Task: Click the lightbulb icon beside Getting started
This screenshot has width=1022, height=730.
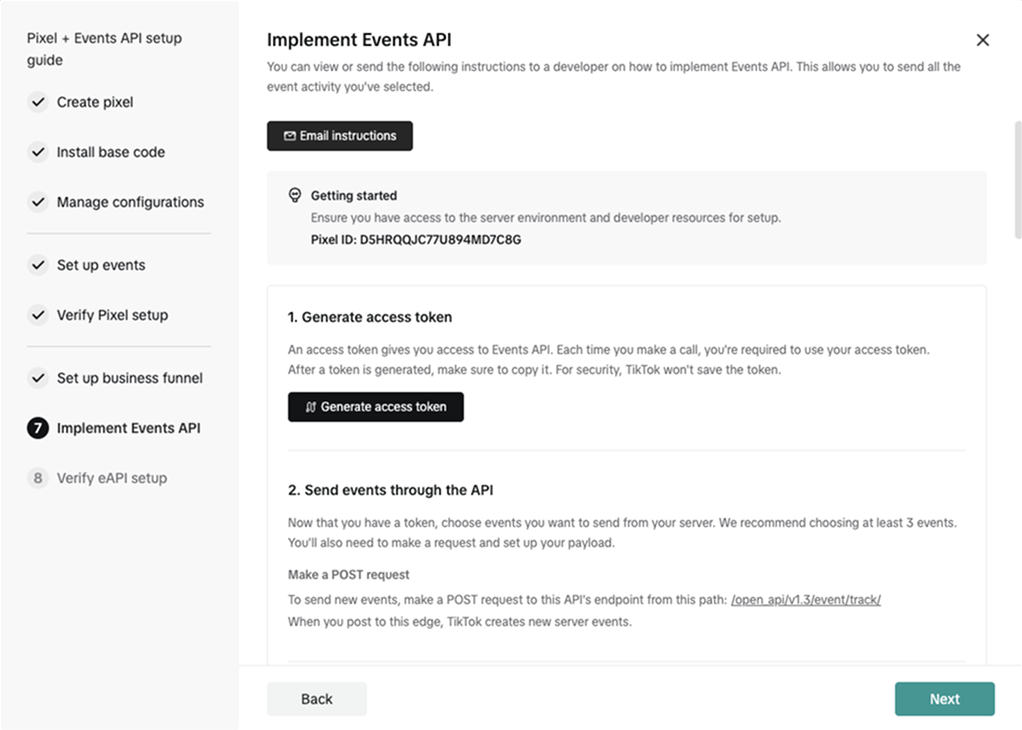Action: point(295,195)
